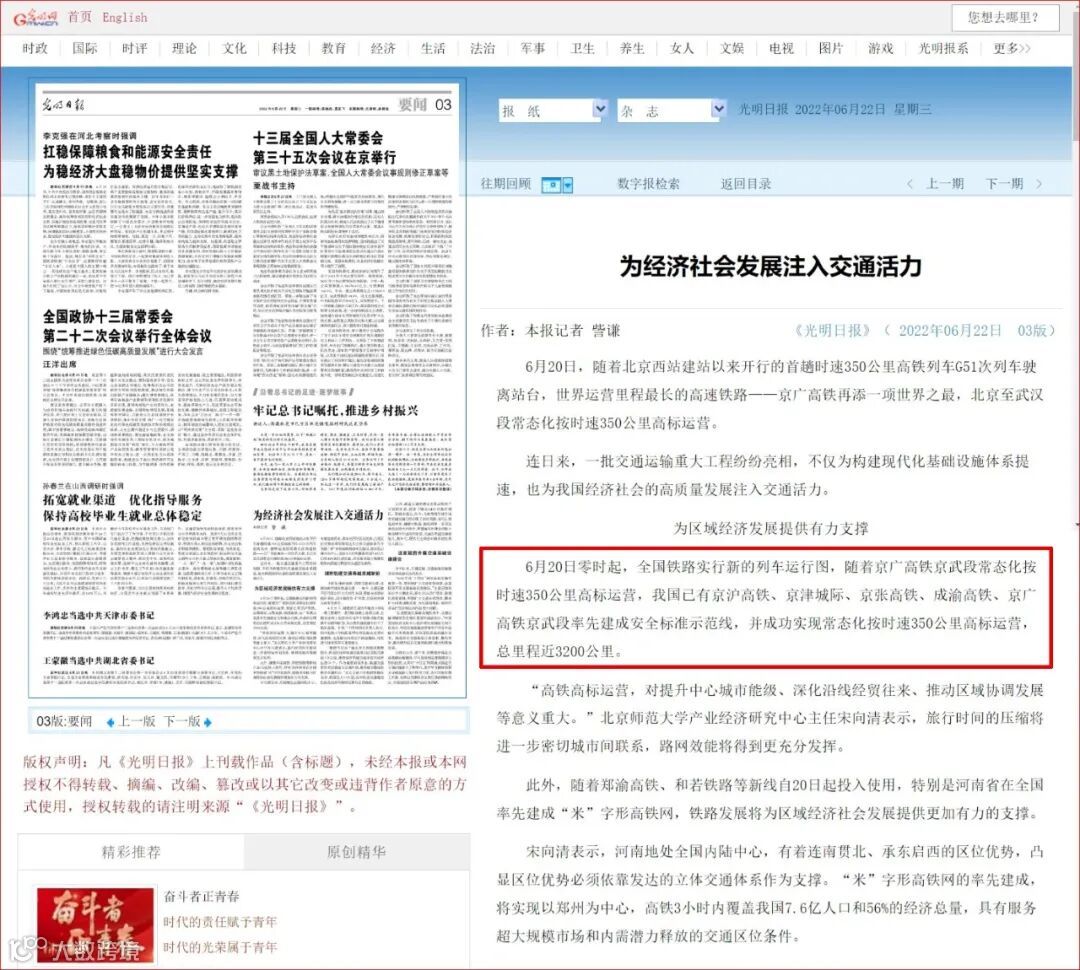The height and width of the screenshot is (970, 1080).
Task: Switch to the 精彩推荐 tab
Action: 131,852
